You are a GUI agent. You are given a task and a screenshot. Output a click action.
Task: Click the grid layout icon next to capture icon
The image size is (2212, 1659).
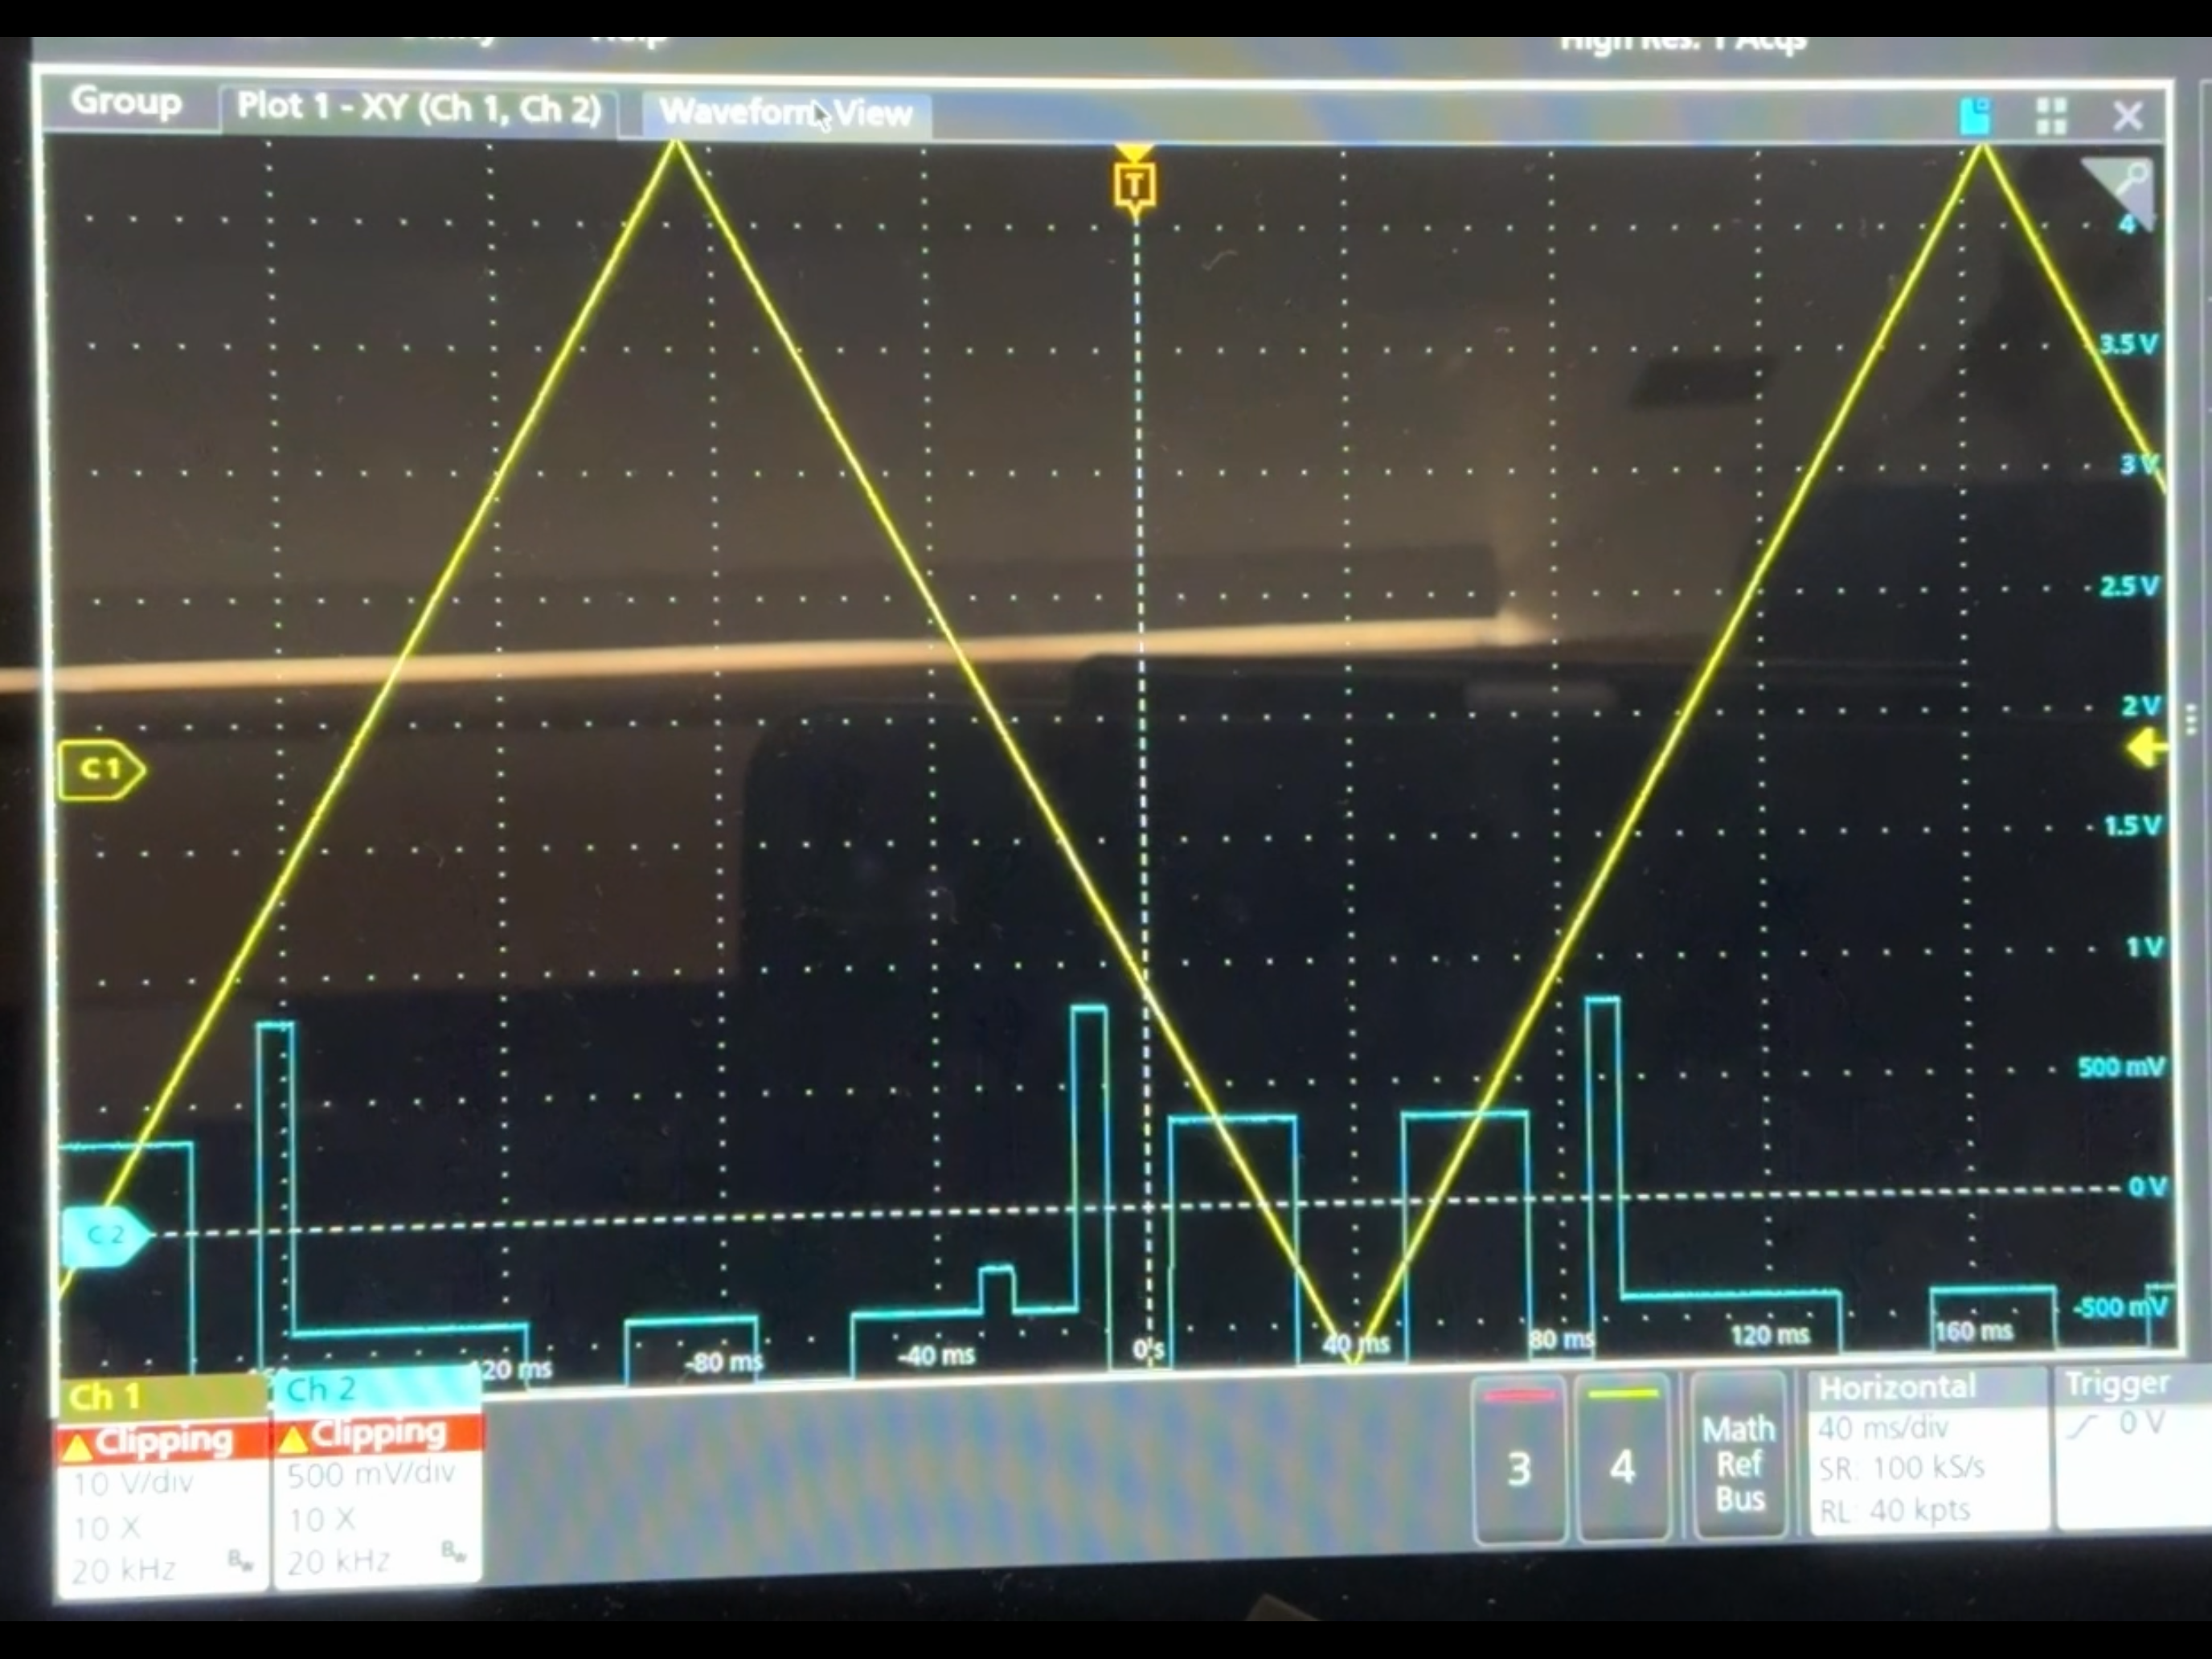tap(2052, 117)
